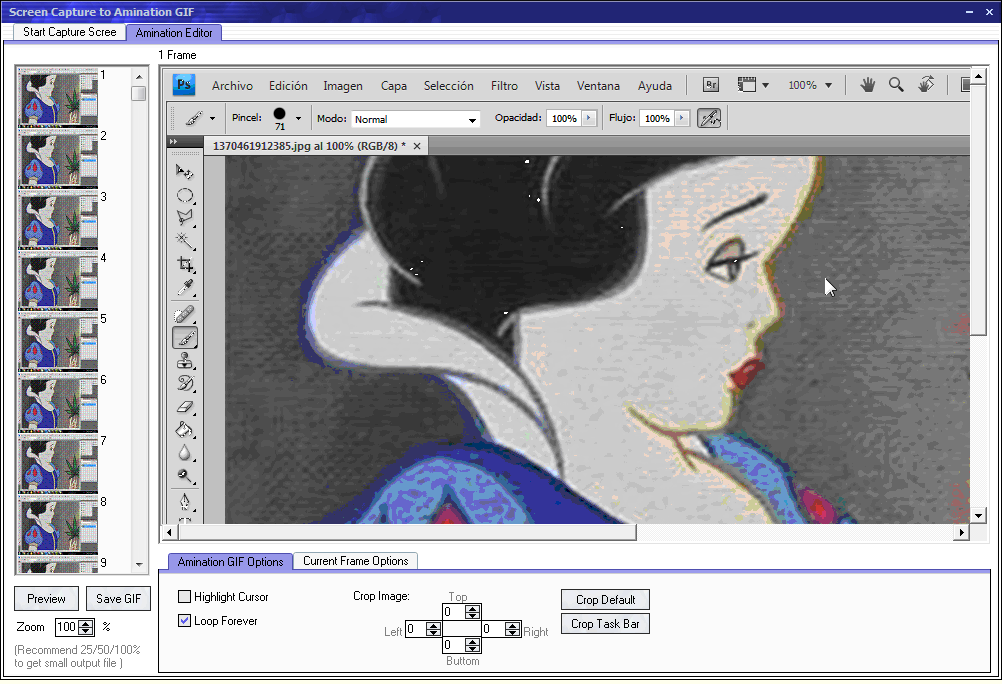1002x684 pixels.
Task: Select the Clone Stamp tool
Action: click(185, 361)
